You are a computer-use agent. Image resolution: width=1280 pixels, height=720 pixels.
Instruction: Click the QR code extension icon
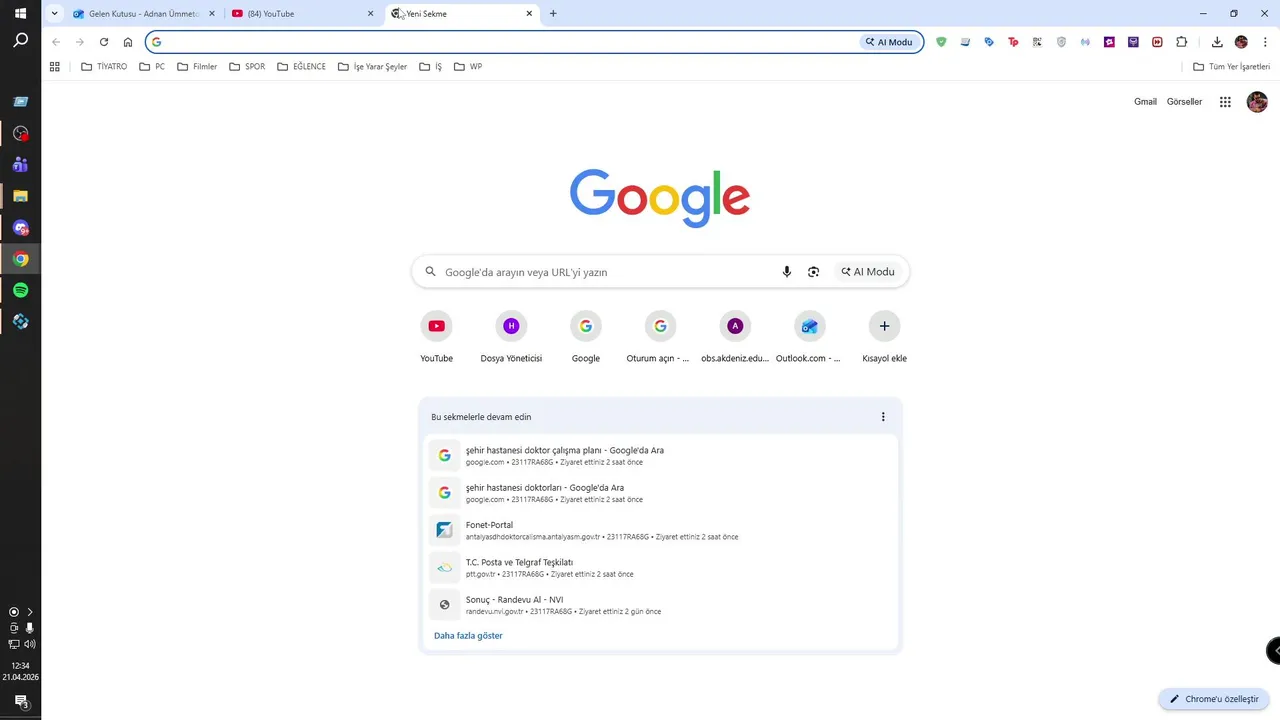(x=1037, y=42)
